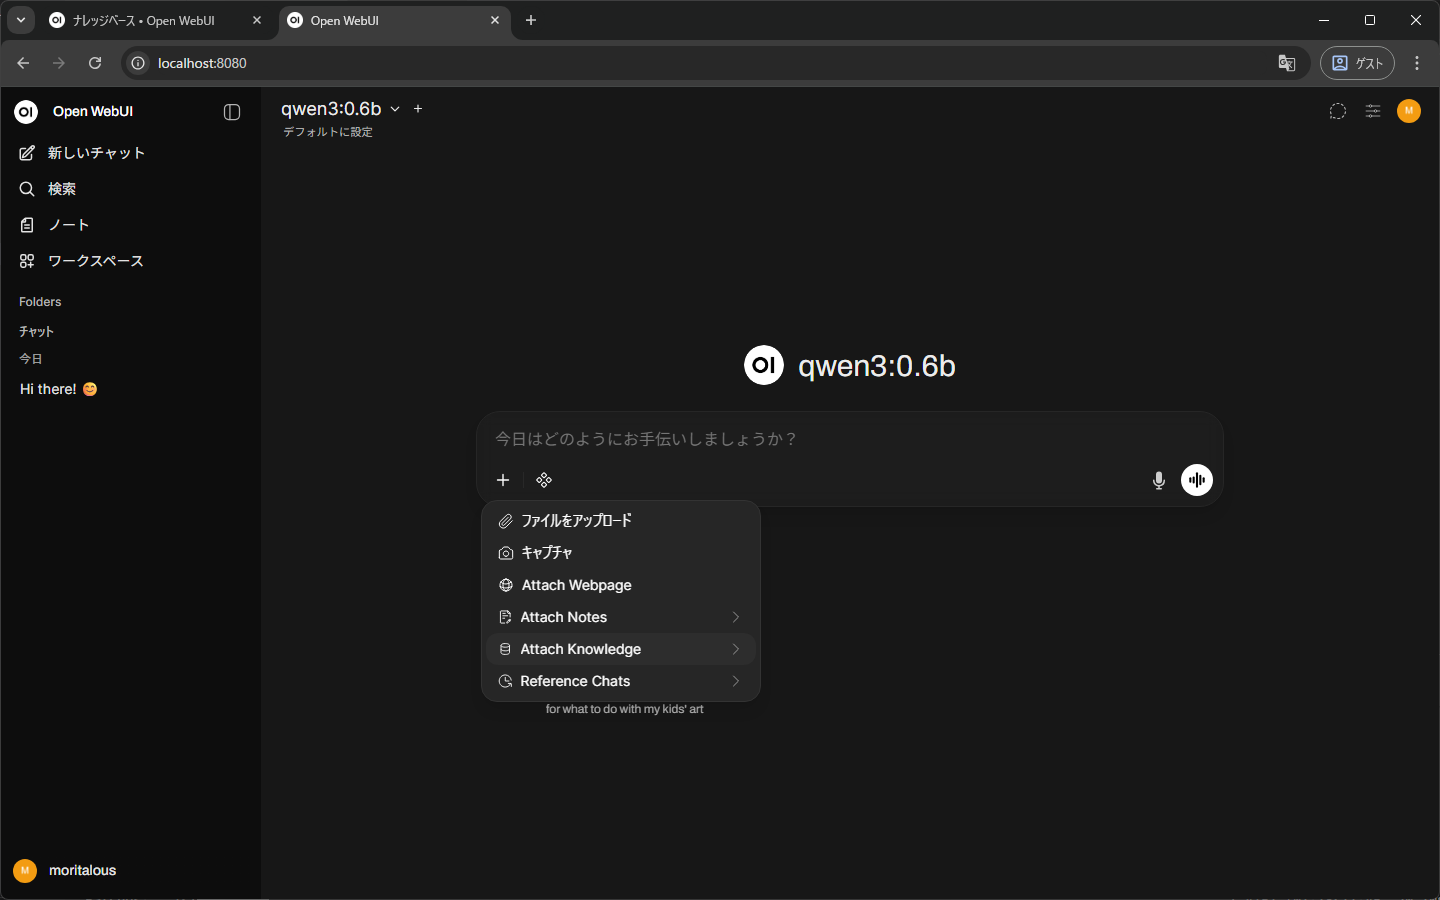This screenshot has height=900, width=1440.
Task: Click the globe icon beside Attach Webpage
Action: [506, 585]
